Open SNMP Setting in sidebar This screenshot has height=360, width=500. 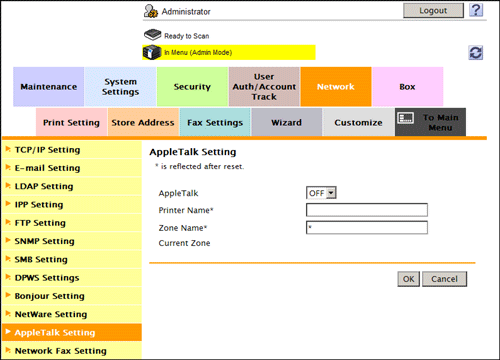click(x=72, y=241)
